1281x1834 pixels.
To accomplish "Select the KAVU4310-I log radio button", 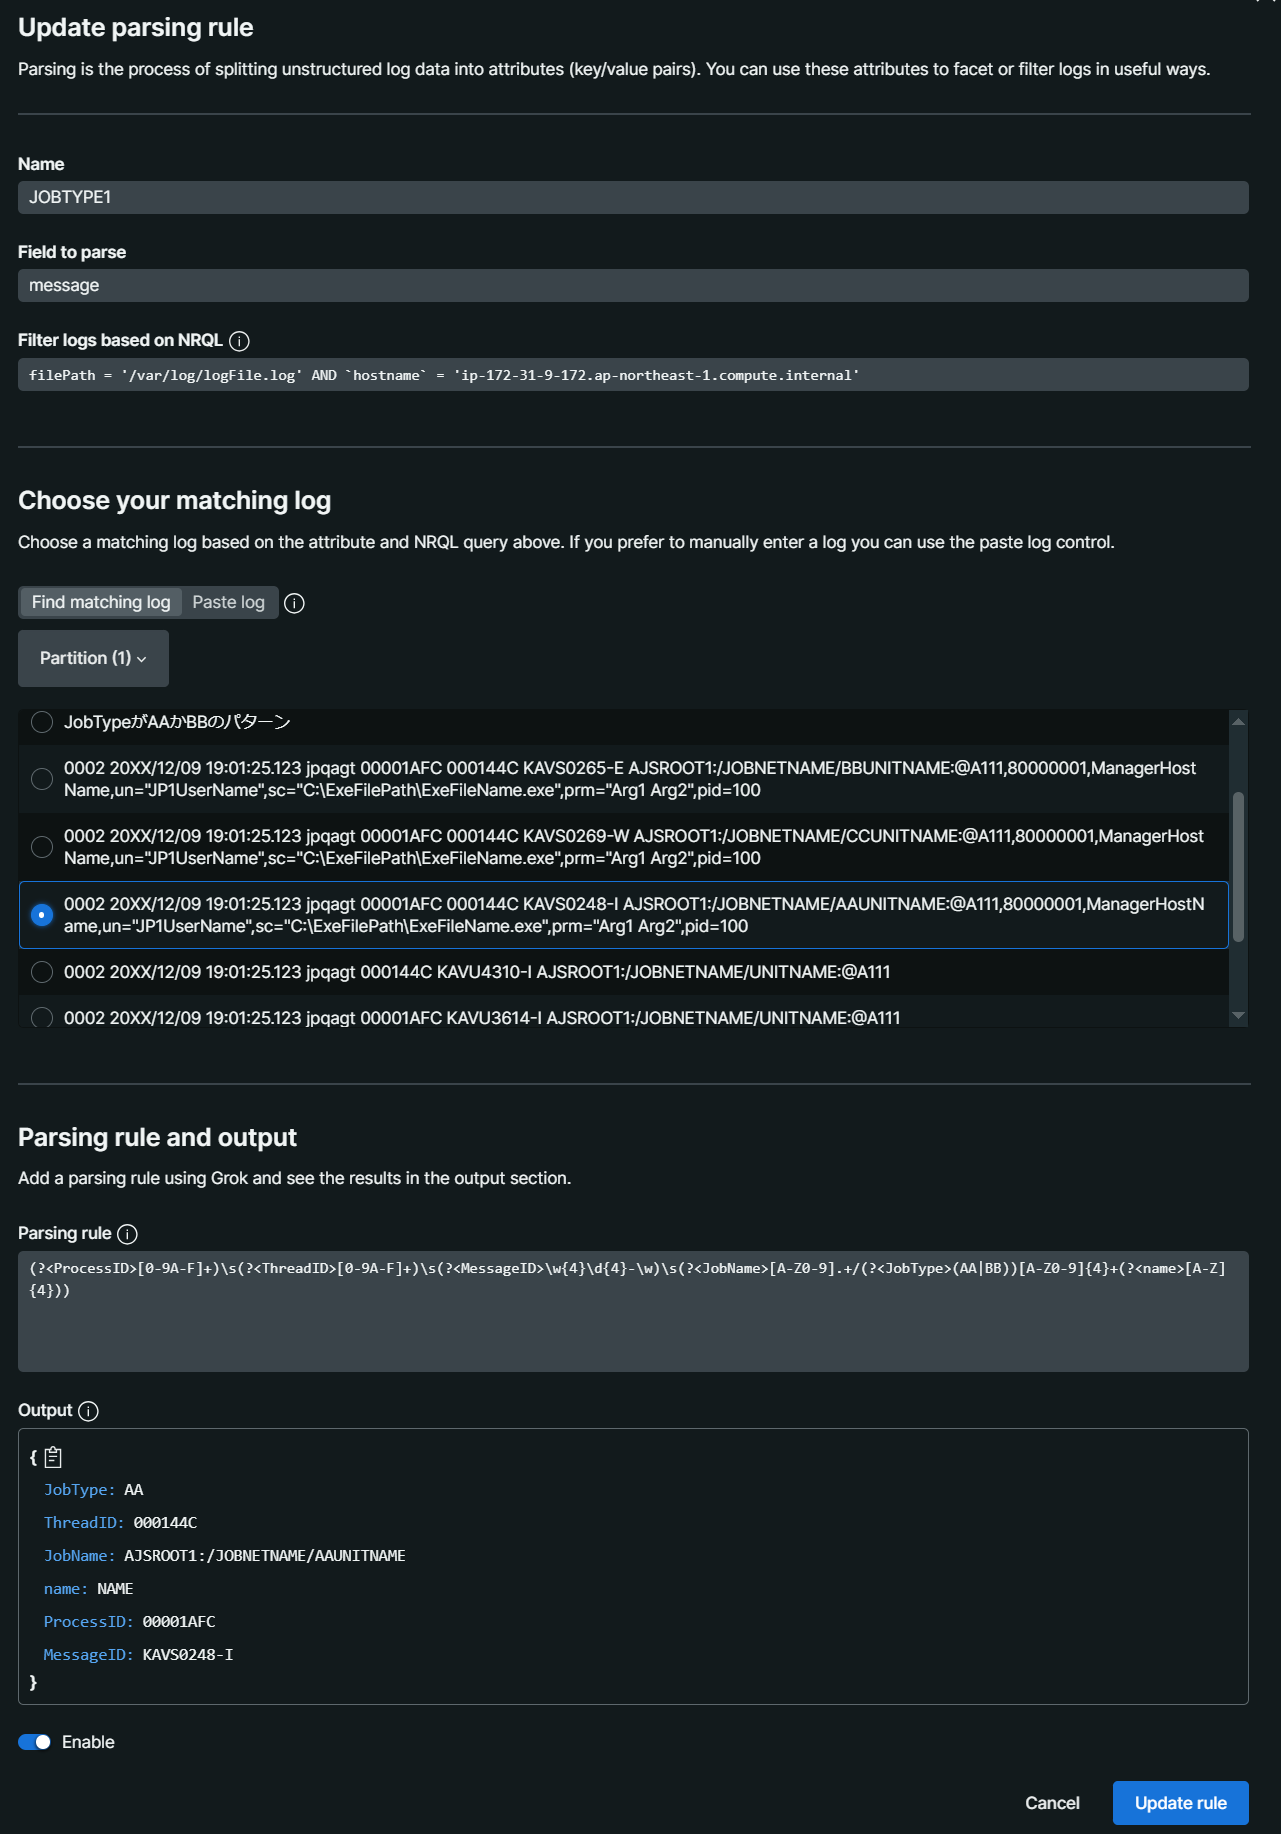I will coord(42,972).
